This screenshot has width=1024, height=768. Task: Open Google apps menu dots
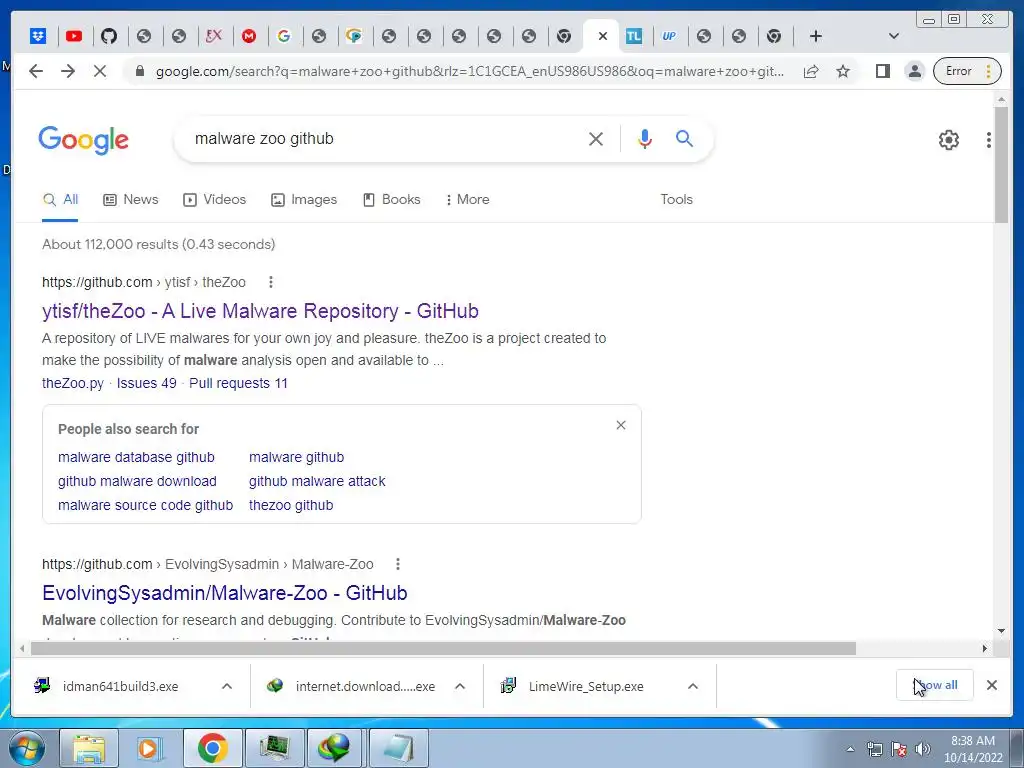tap(989, 140)
